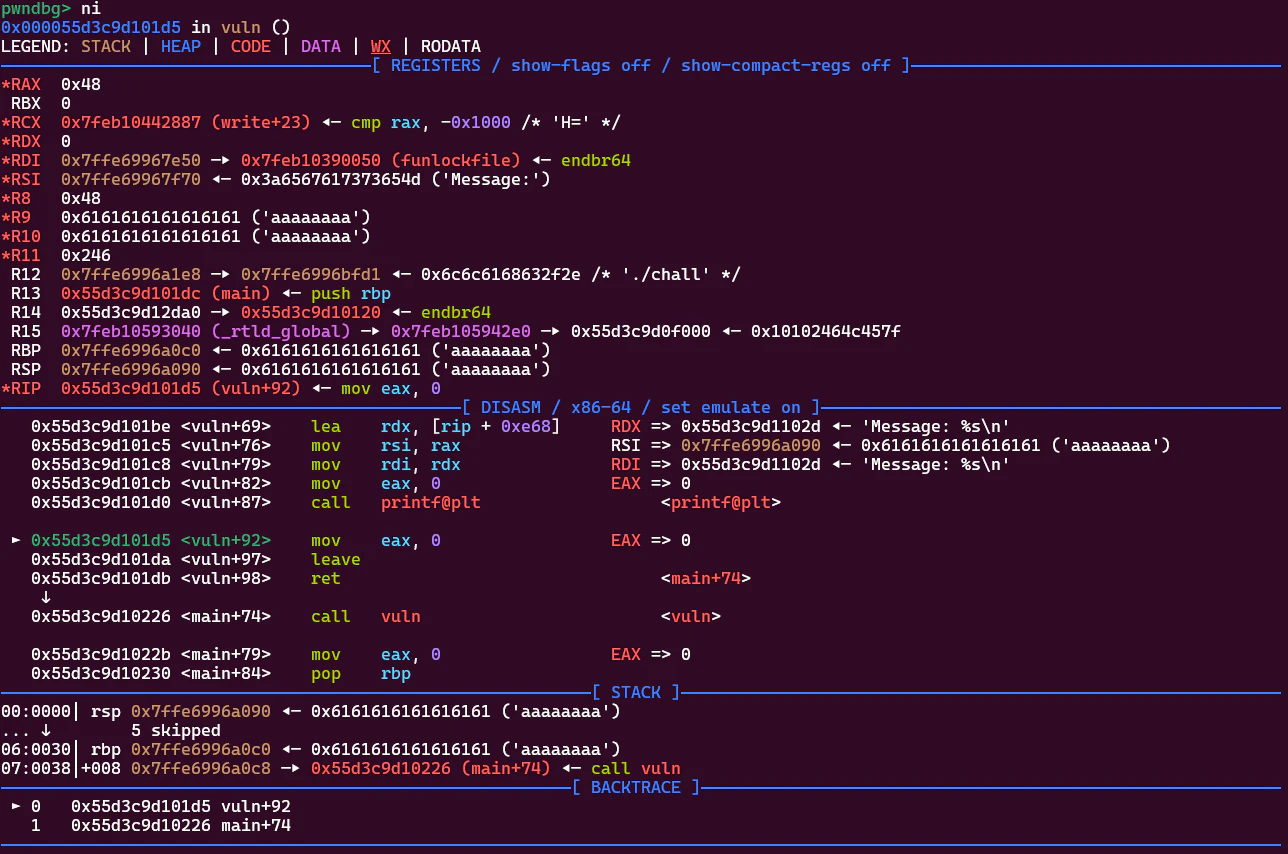Click backtrace frame 1 main+74

click(160, 825)
